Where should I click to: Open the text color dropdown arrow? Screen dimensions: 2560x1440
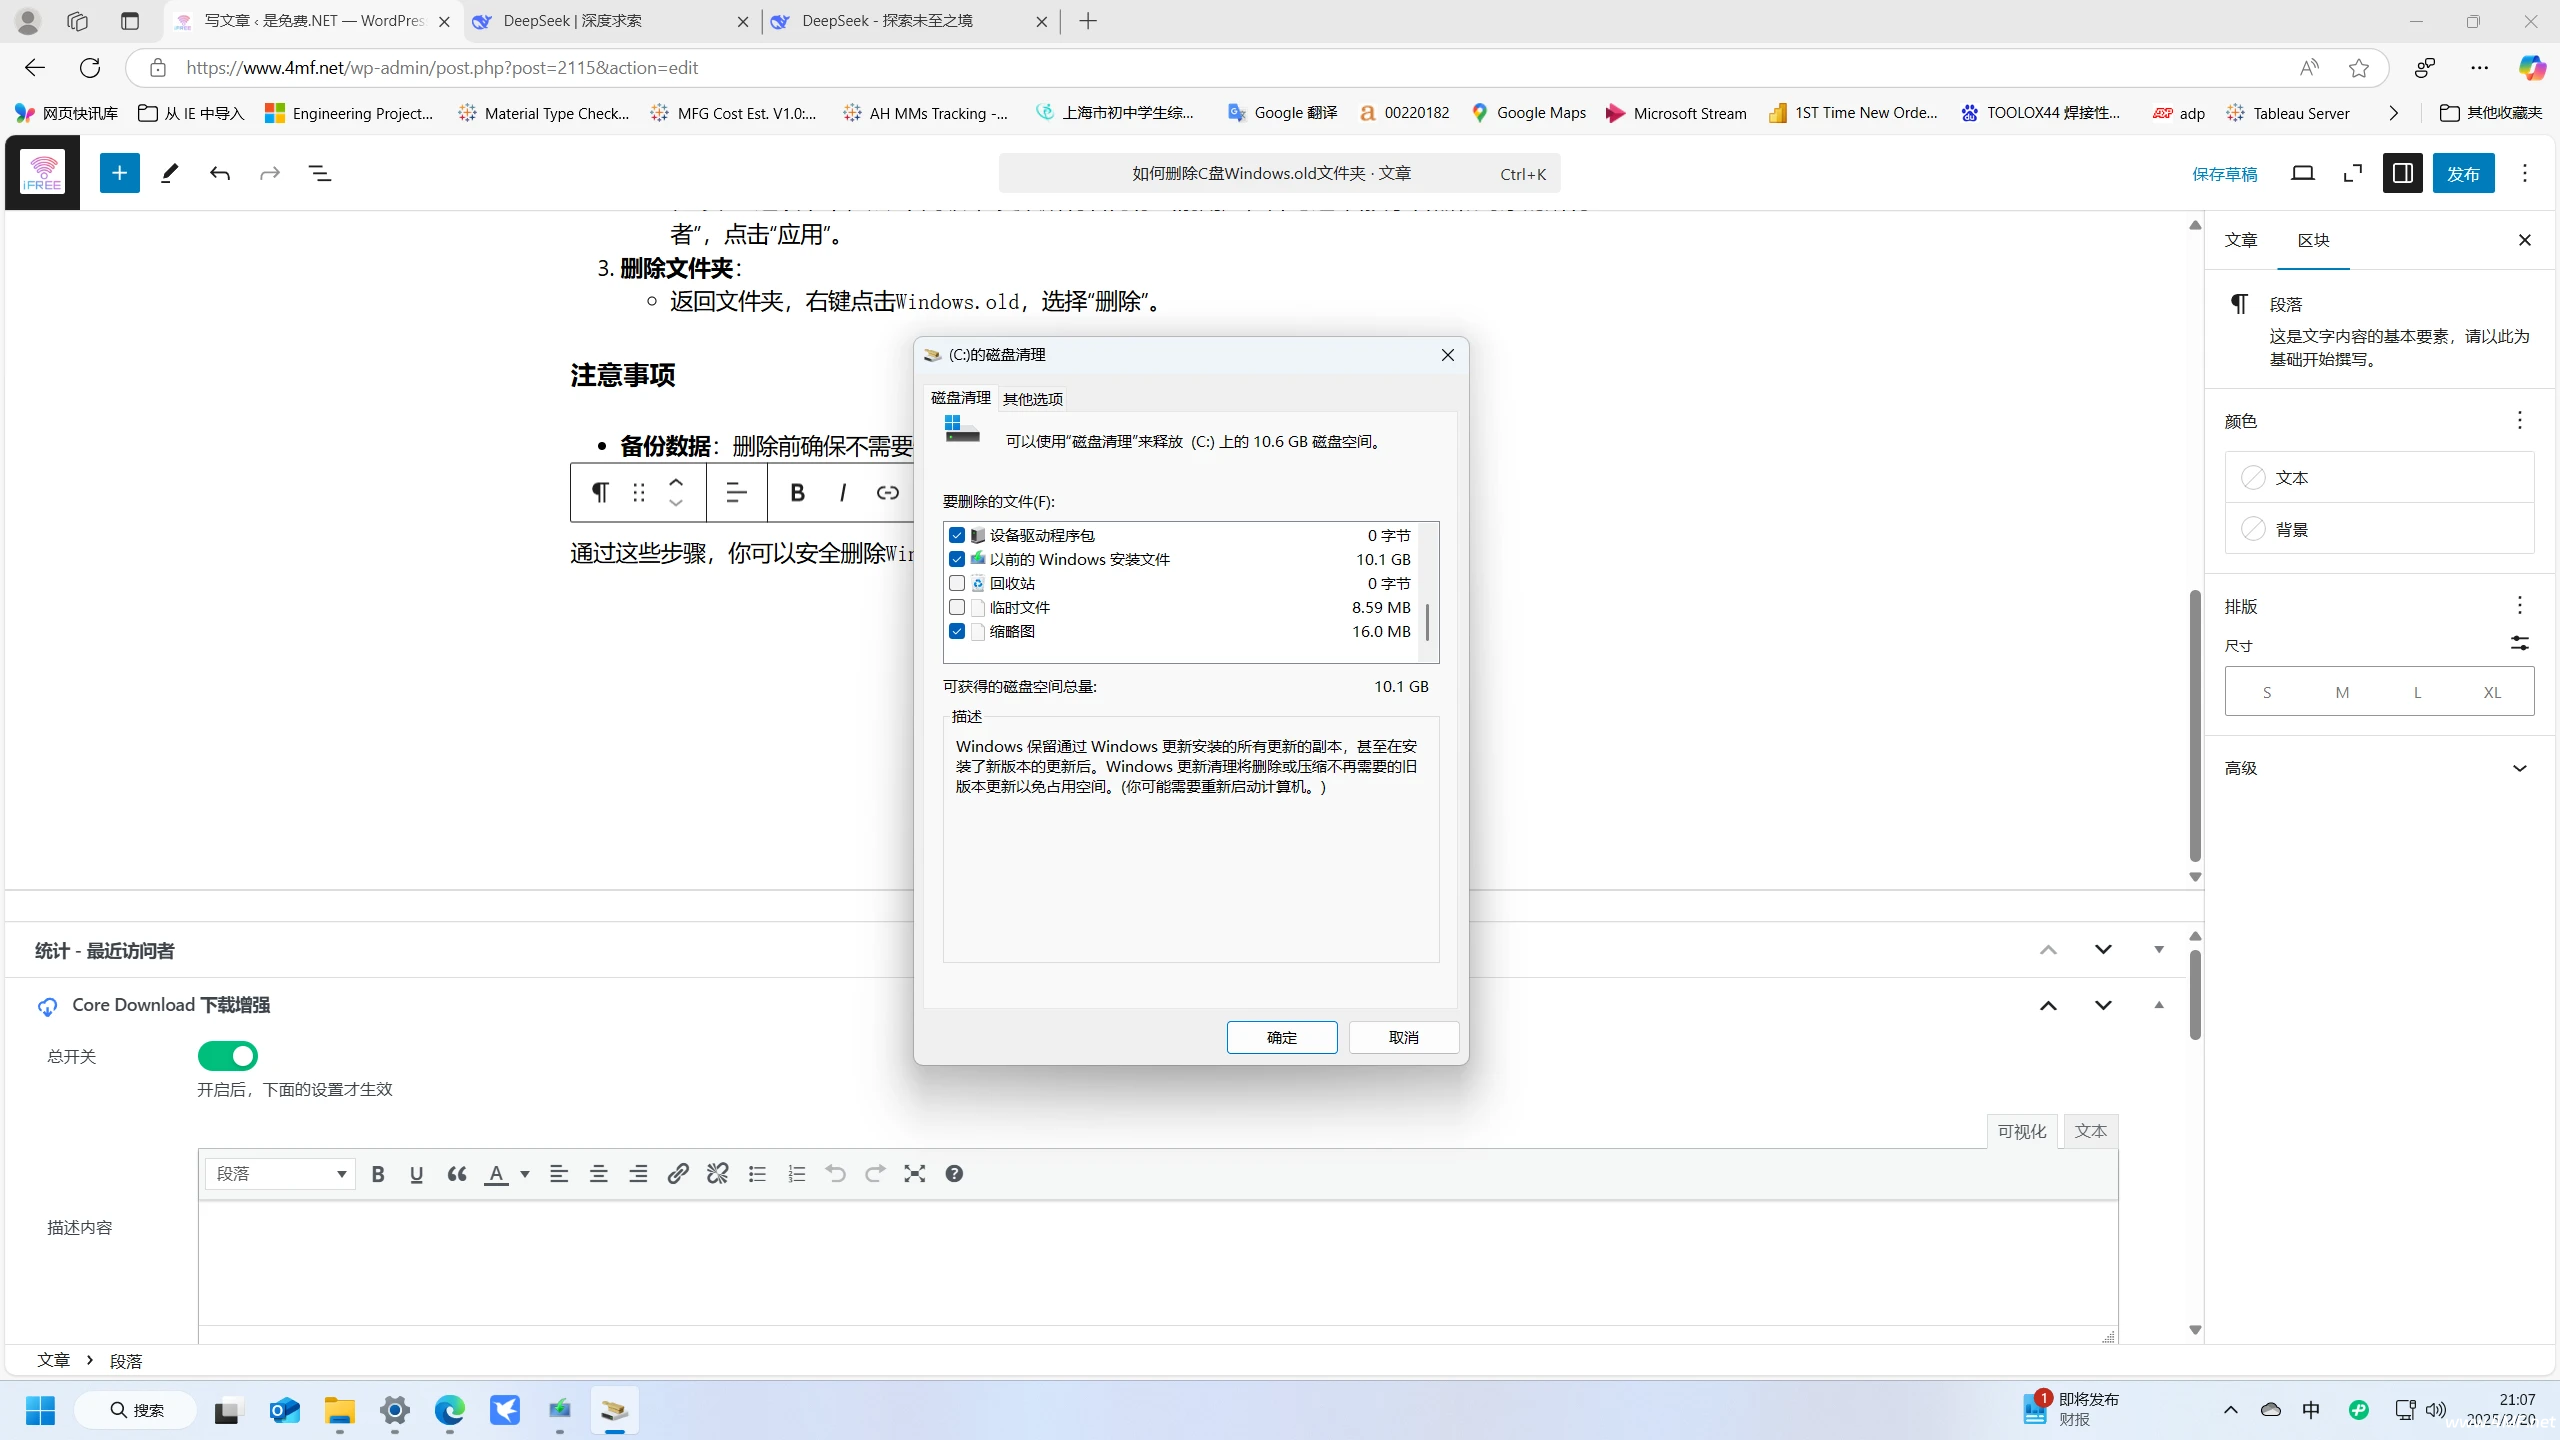[x=525, y=1174]
